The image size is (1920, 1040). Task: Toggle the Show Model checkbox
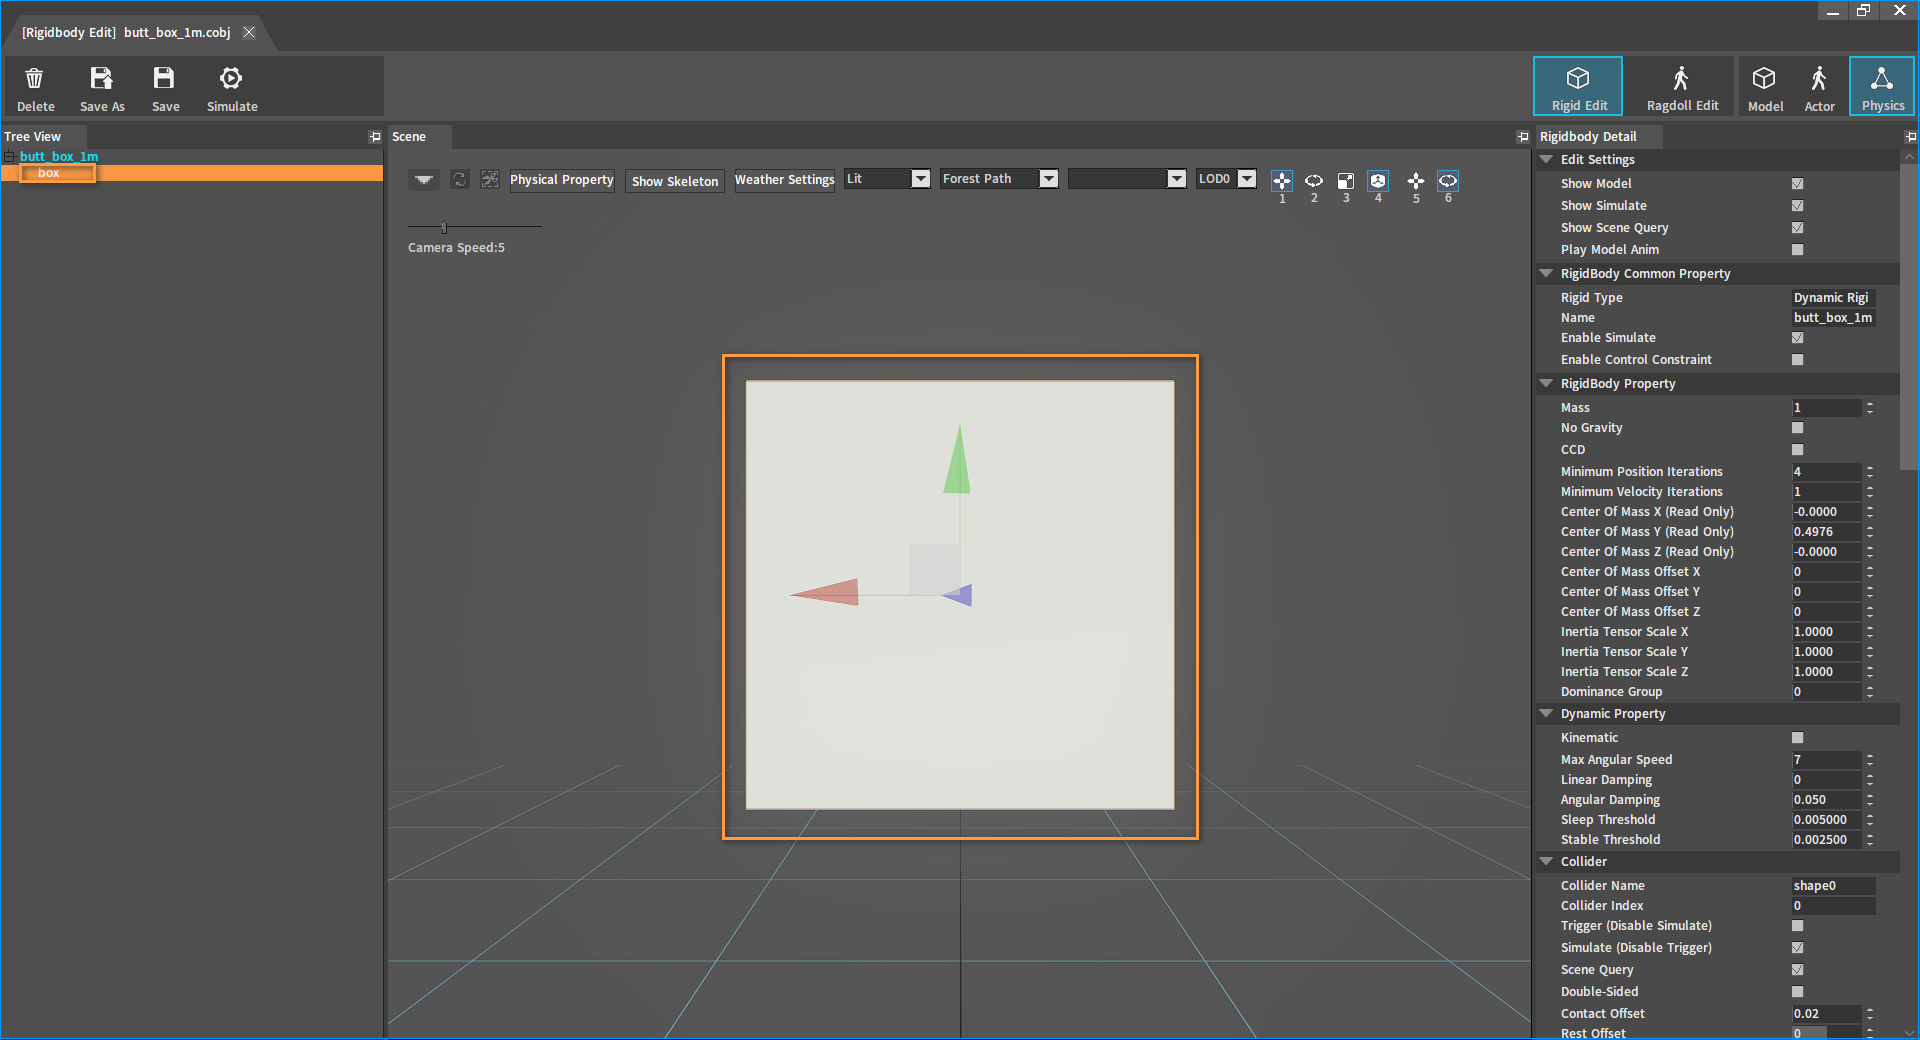tap(1797, 184)
